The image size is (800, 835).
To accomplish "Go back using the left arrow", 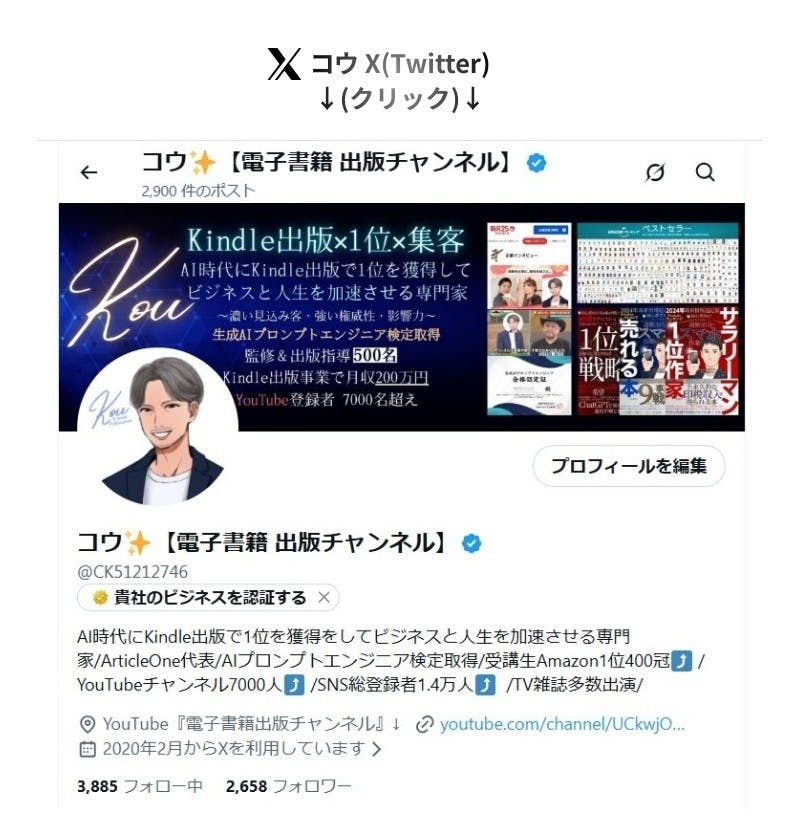I will [x=89, y=172].
